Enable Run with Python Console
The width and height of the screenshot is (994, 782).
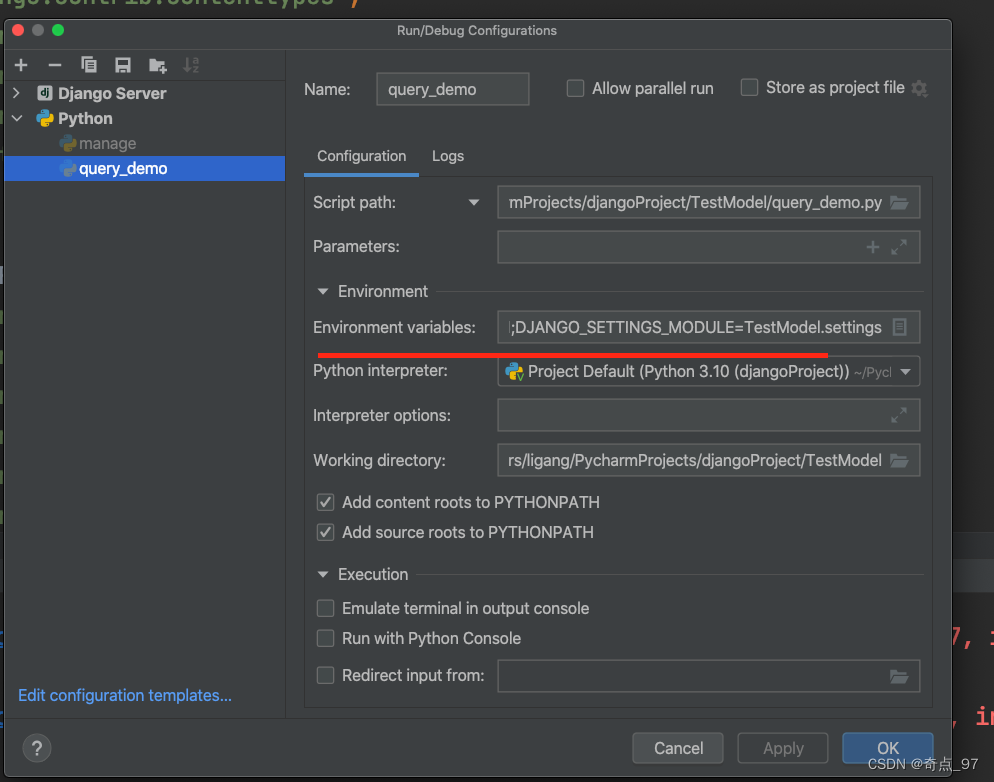[325, 638]
